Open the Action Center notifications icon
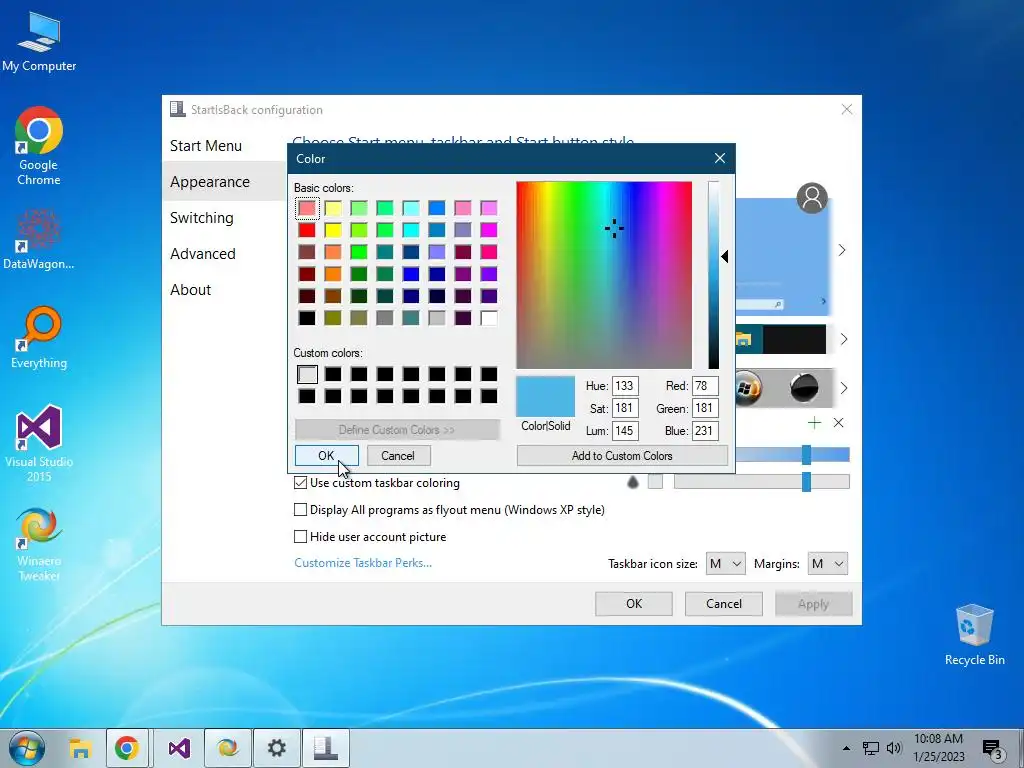 (993, 749)
